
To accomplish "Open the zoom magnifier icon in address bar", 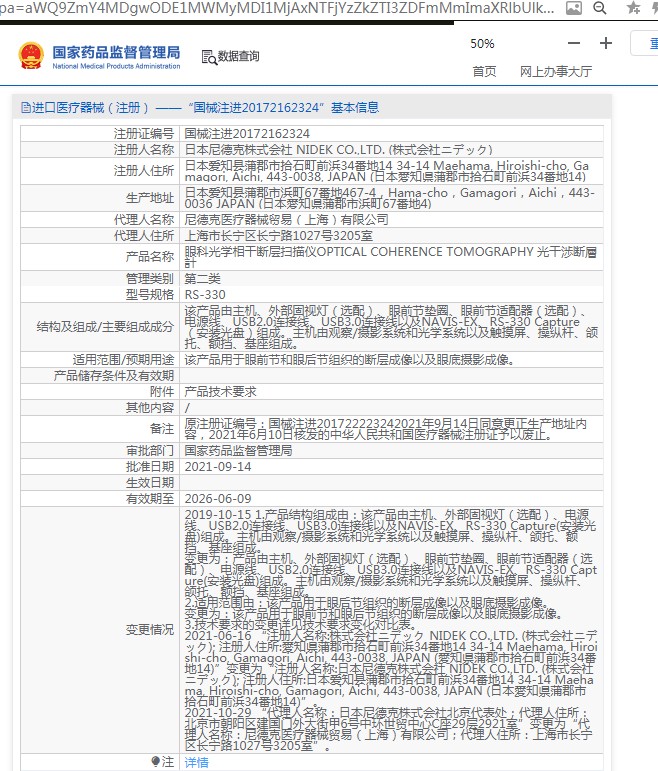I will pos(599,8).
